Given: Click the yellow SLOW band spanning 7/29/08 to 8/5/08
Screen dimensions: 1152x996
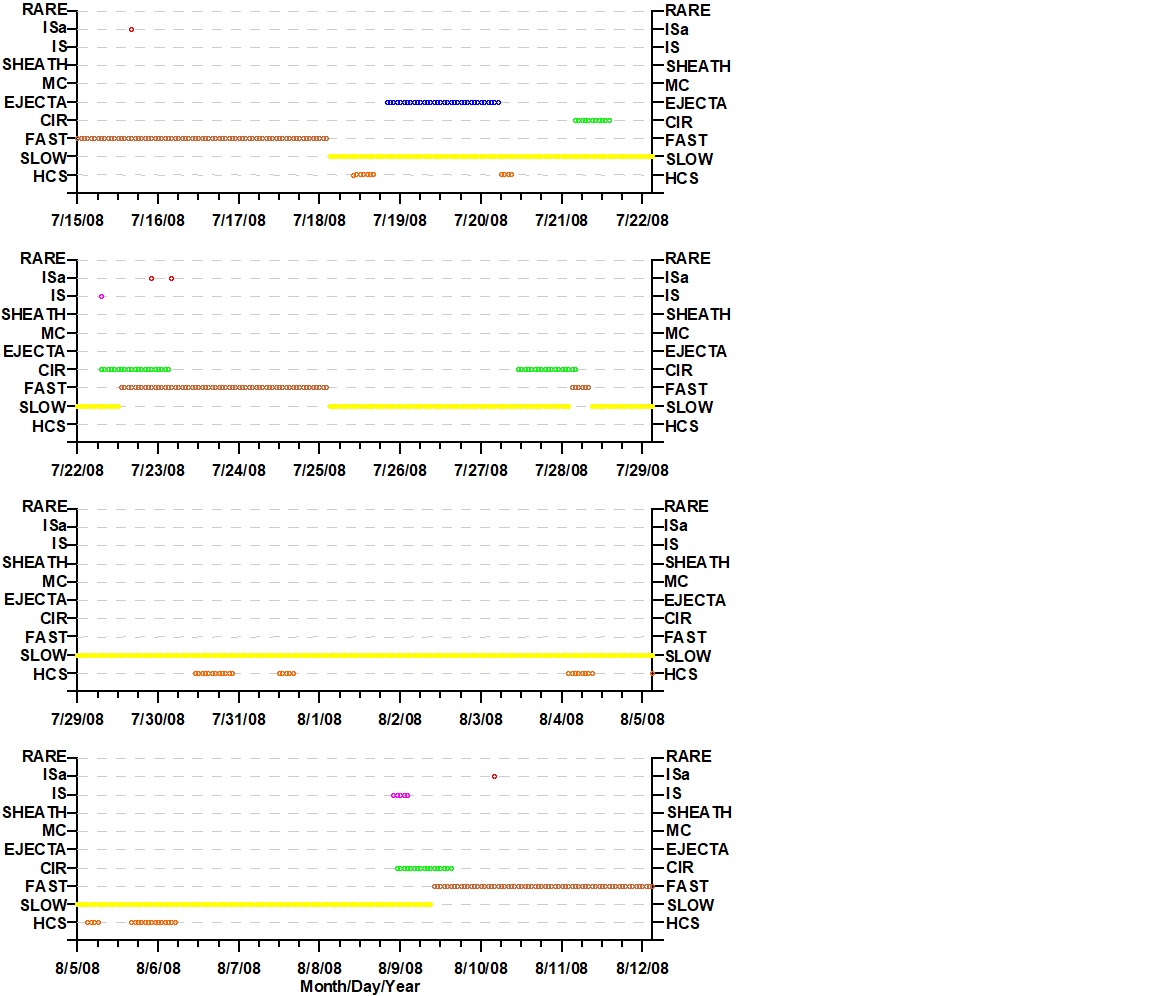Looking at the screenshot, I should click(365, 655).
